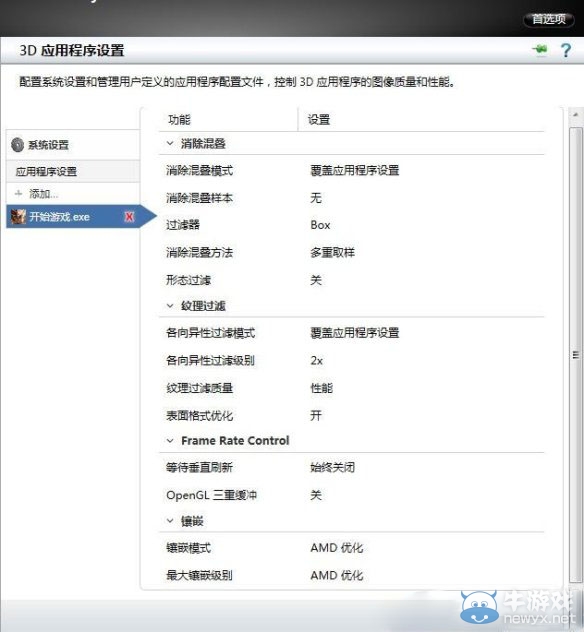584x632 pixels.
Task: Open 消除混叠样本 setting value 无
Action: pos(316,198)
